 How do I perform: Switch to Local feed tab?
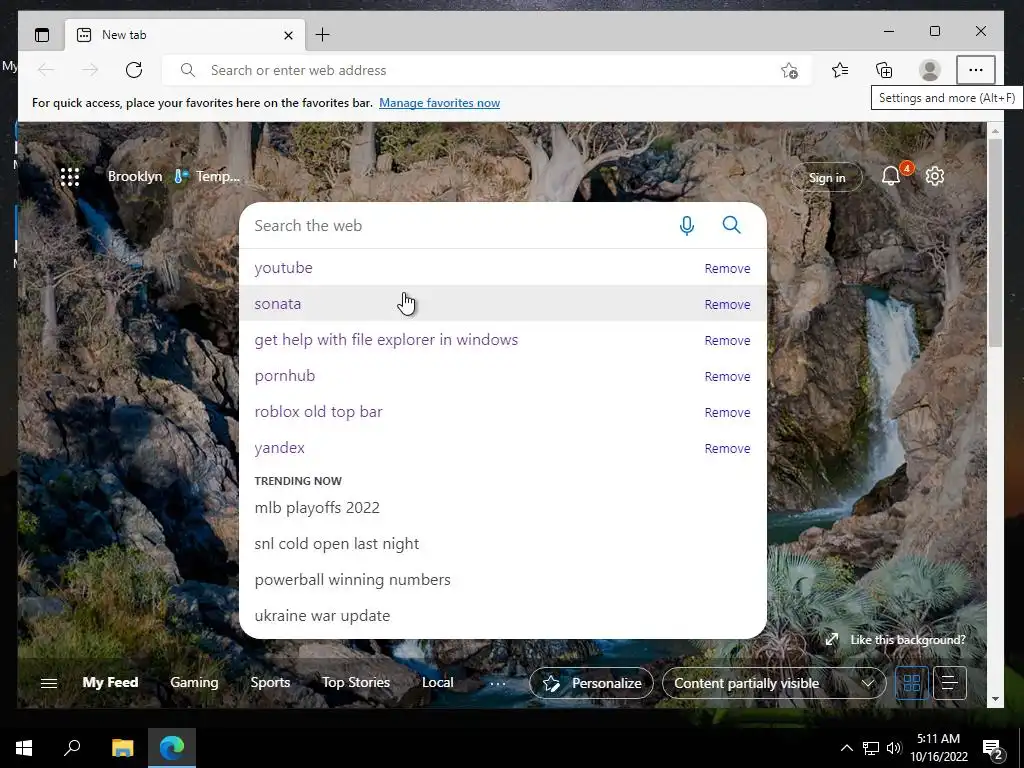click(x=437, y=682)
